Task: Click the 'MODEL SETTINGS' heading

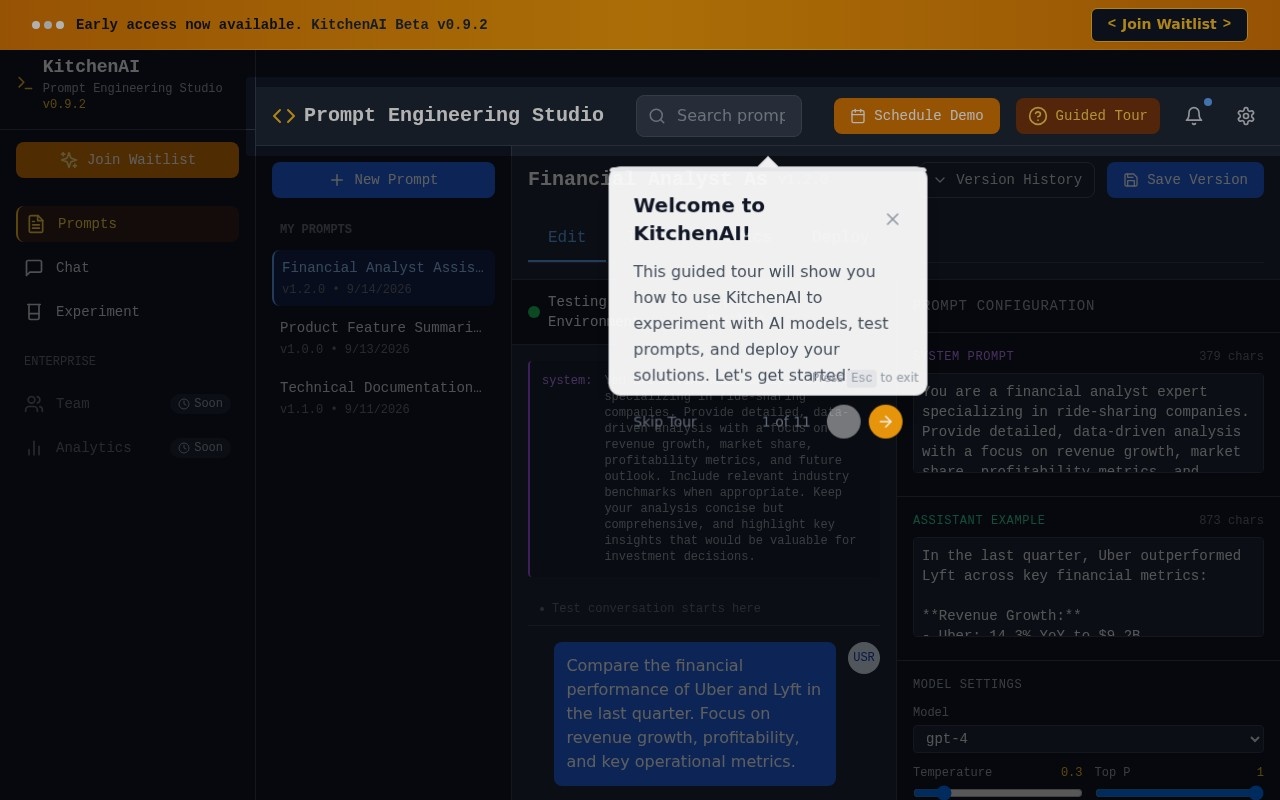Action: pos(967,685)
